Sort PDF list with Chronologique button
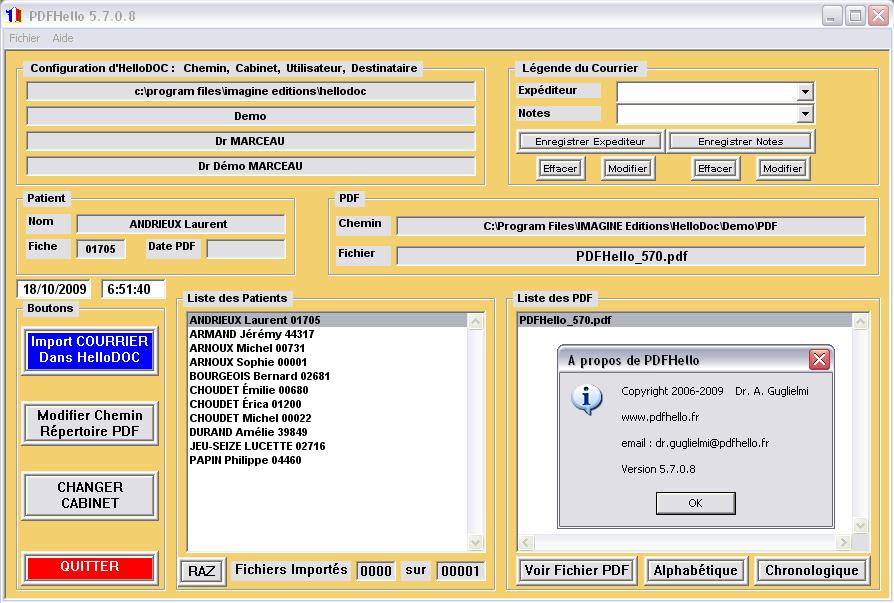894x603 pixels. (812, 571)
